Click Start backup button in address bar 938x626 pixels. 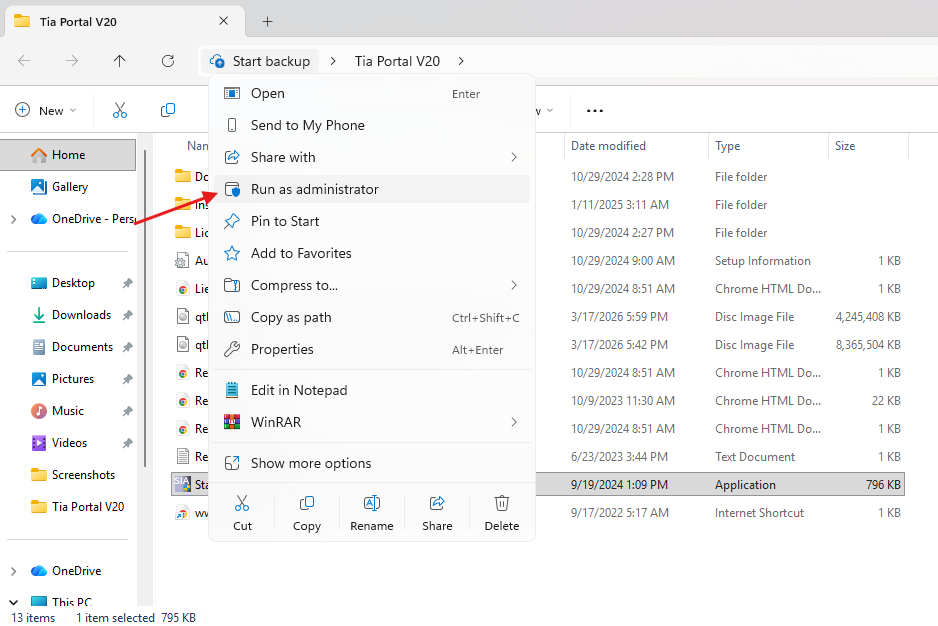click(x=260, y=61)
